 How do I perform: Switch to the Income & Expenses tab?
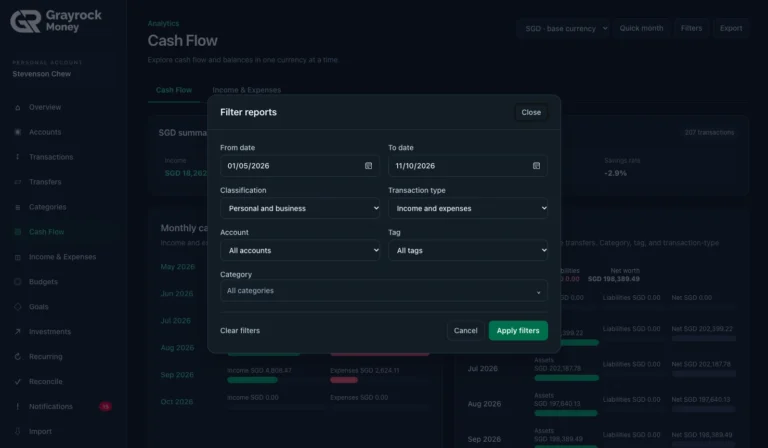point(246,90)
